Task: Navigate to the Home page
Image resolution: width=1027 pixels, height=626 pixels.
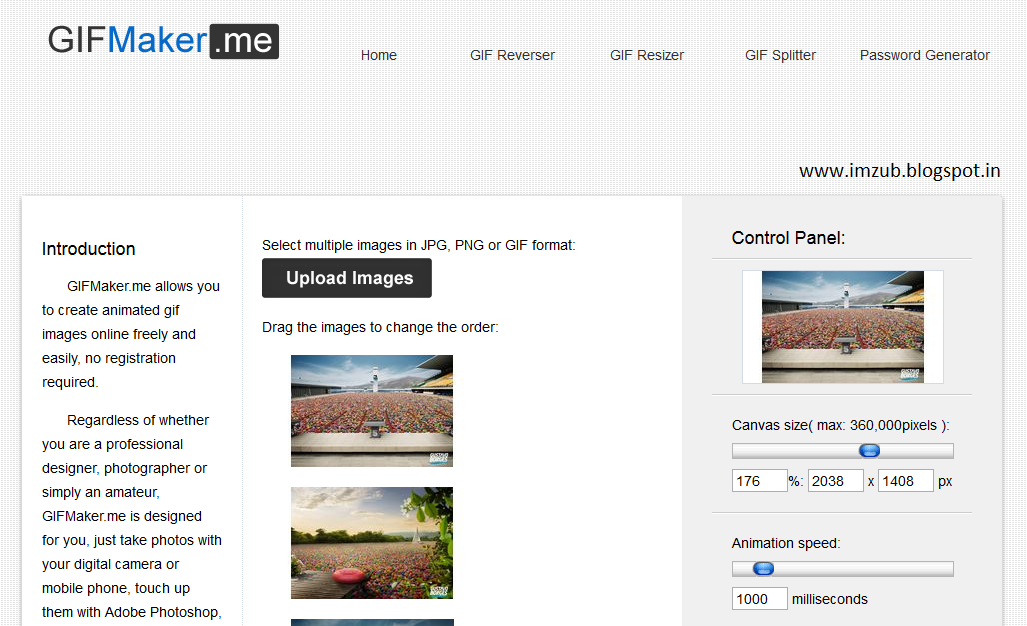Action: click(x=378, y=55)
